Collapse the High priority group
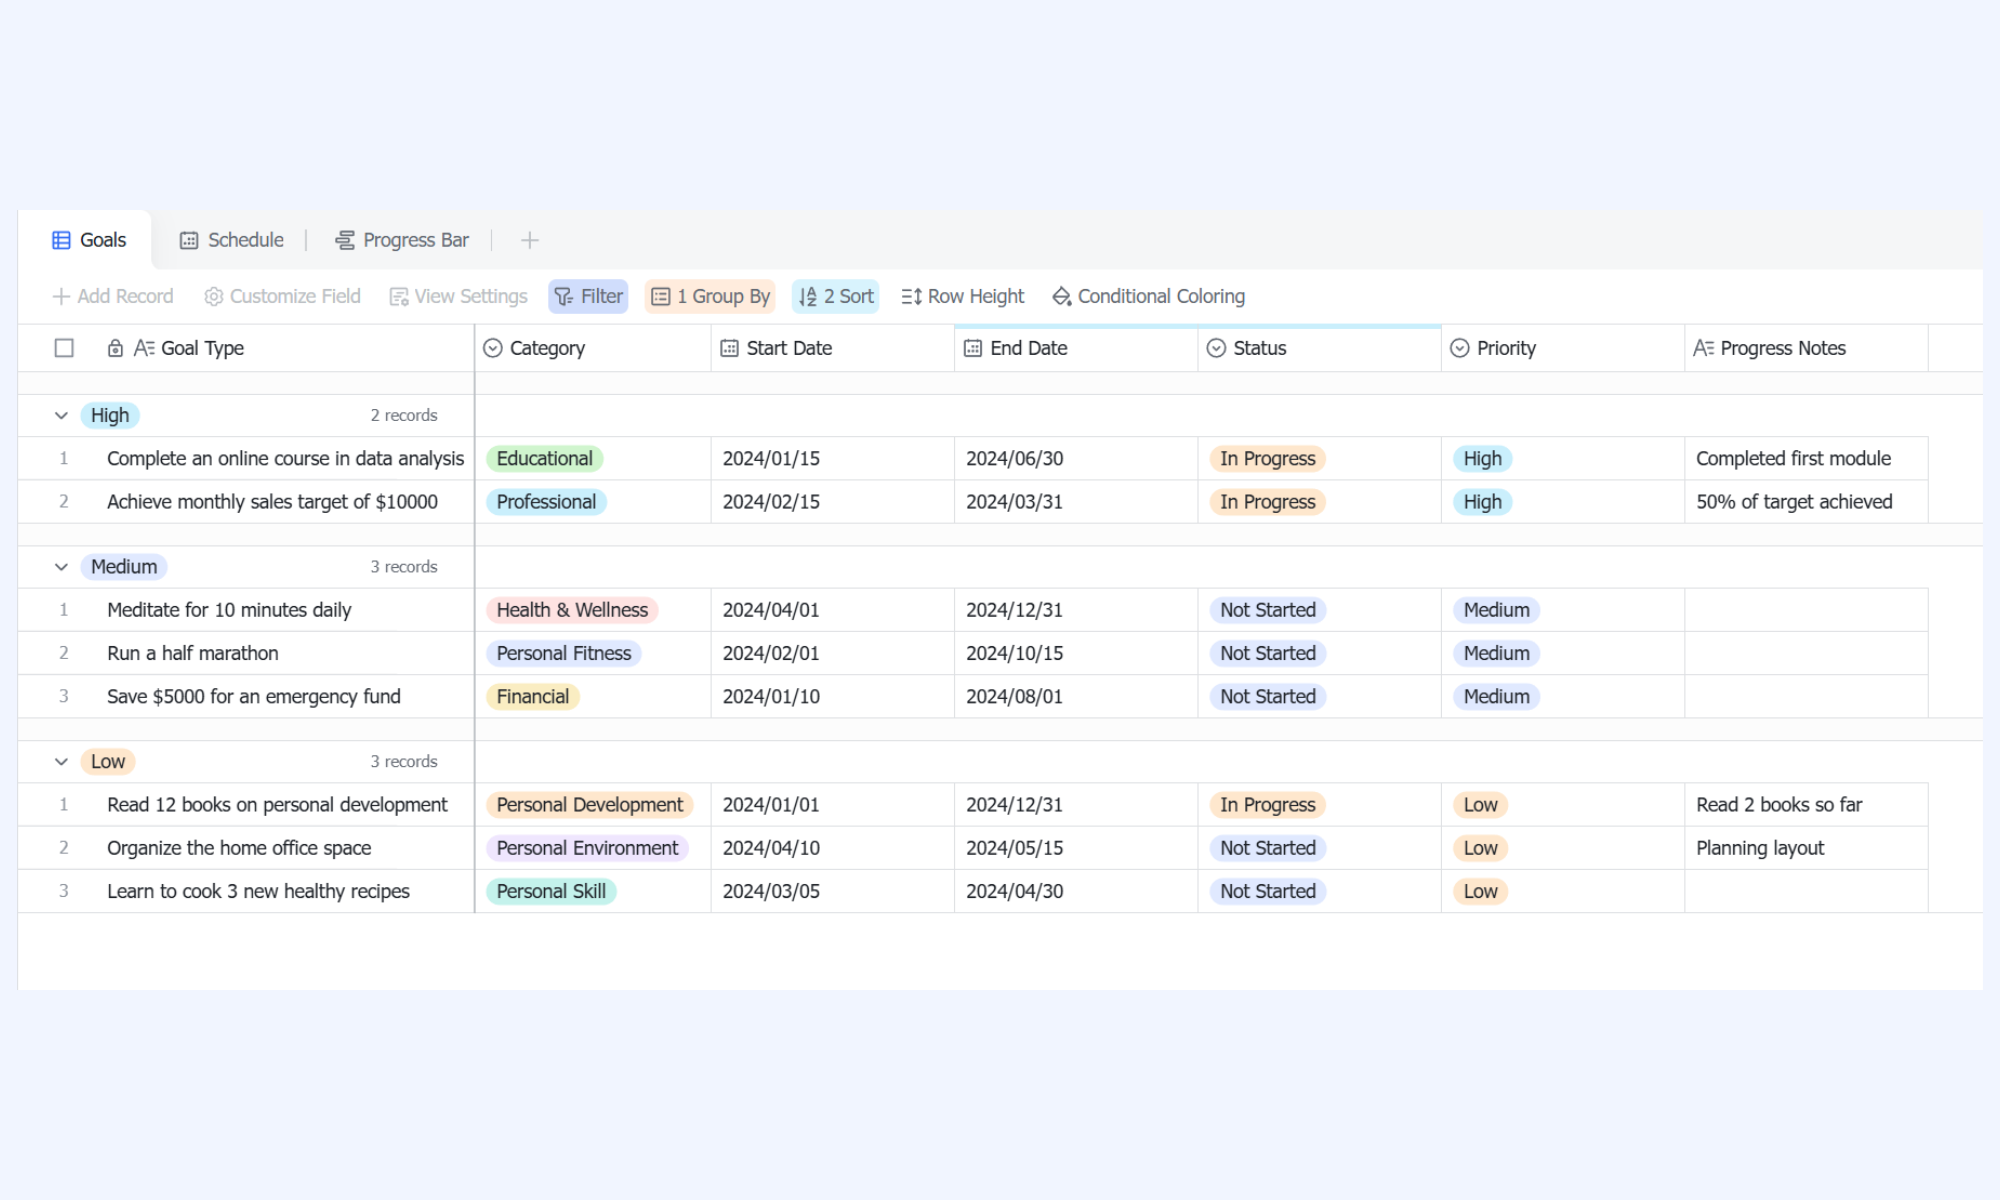The image size is (2000, 1200). click(61, 415)
